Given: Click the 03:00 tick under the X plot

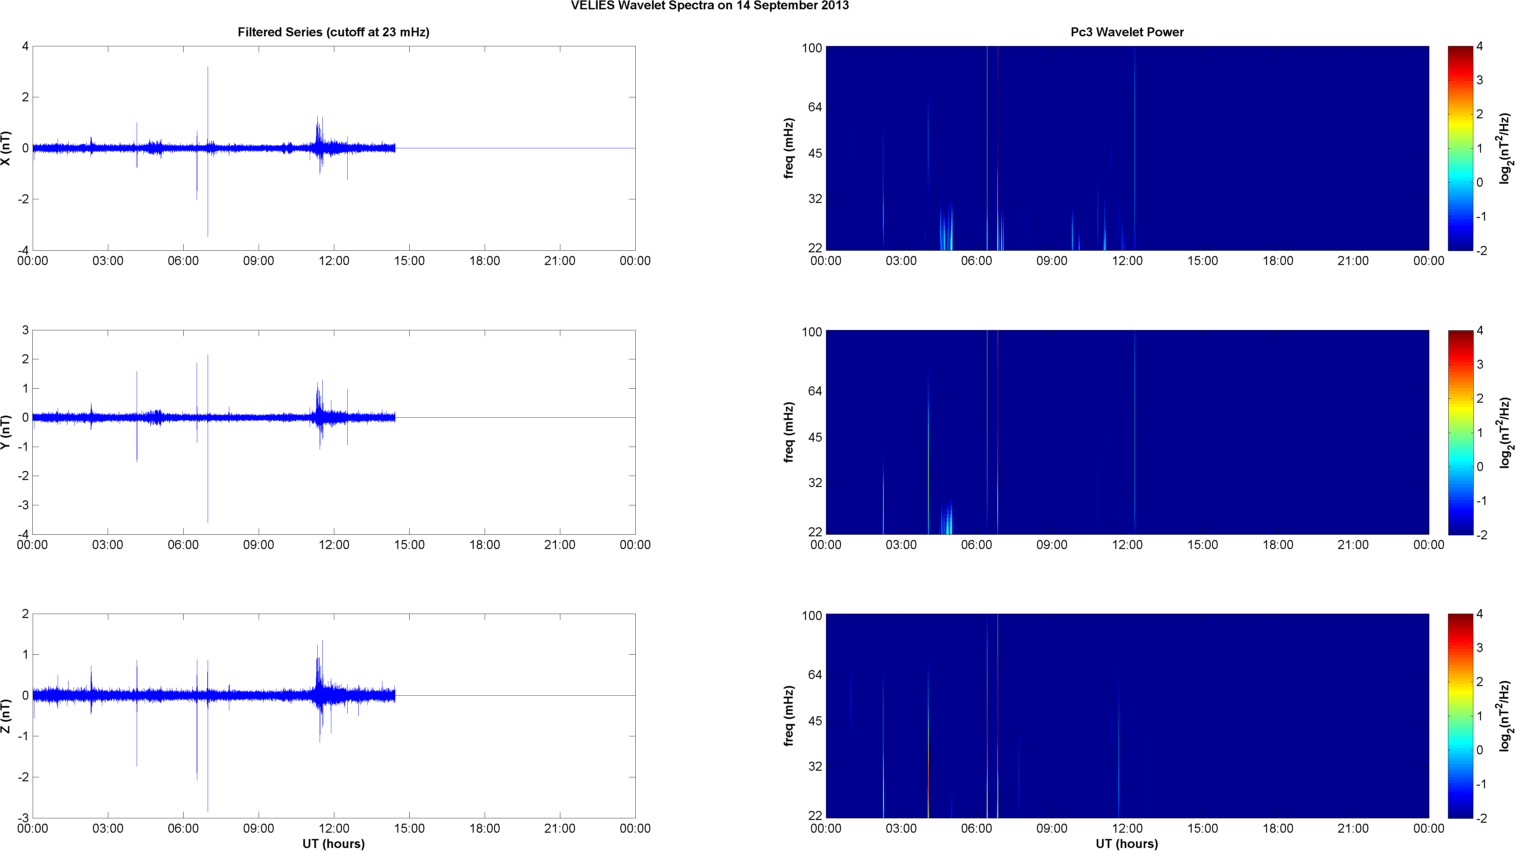Looking at the screenshot, I should (108, 261).
